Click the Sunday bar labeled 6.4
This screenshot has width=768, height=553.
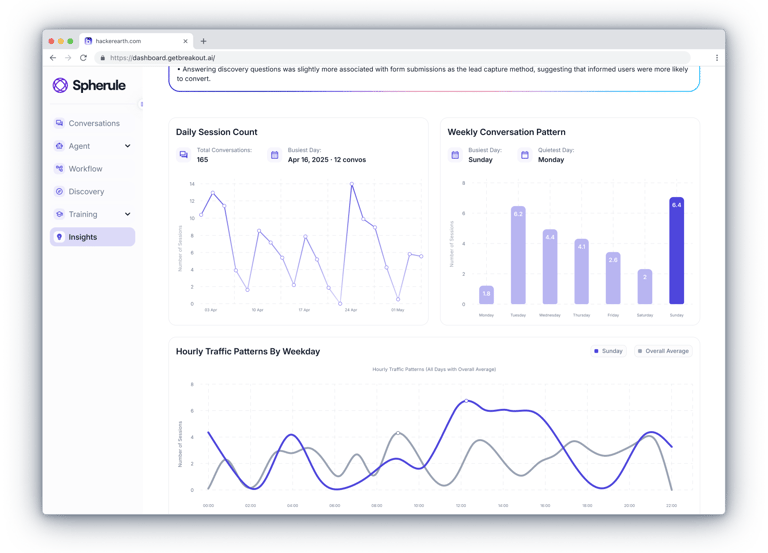(676, 251)
